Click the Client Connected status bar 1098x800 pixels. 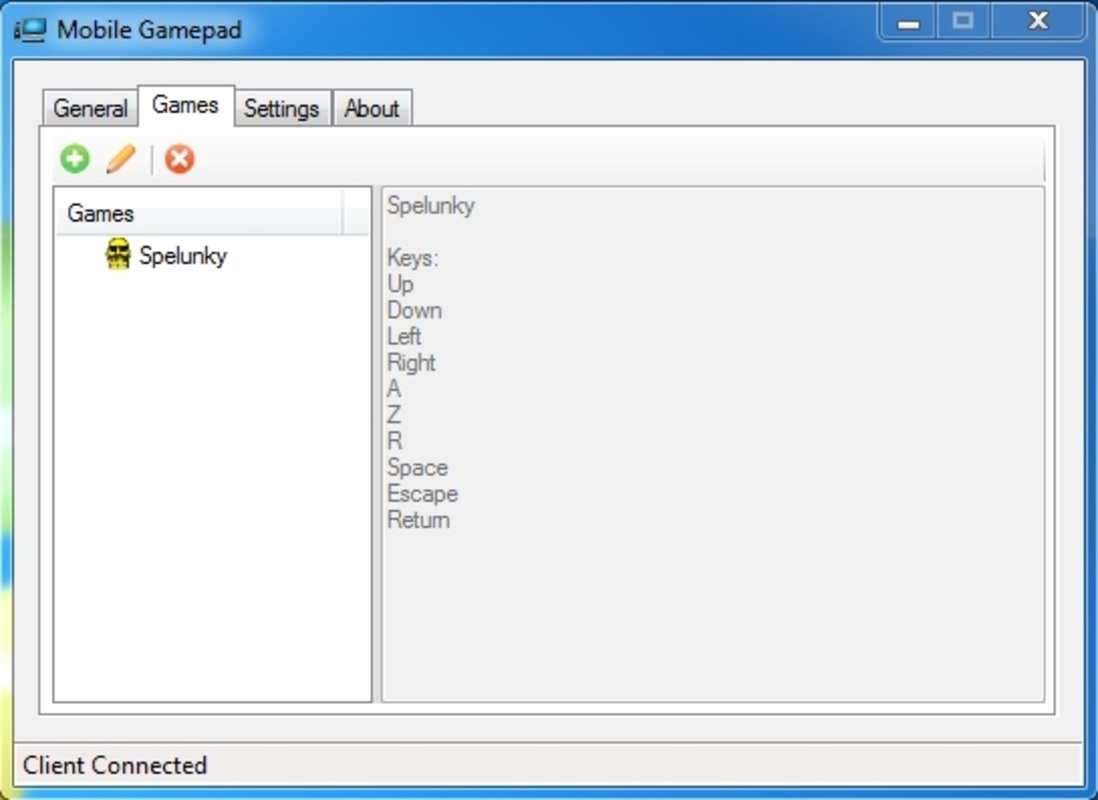[115, 765]
